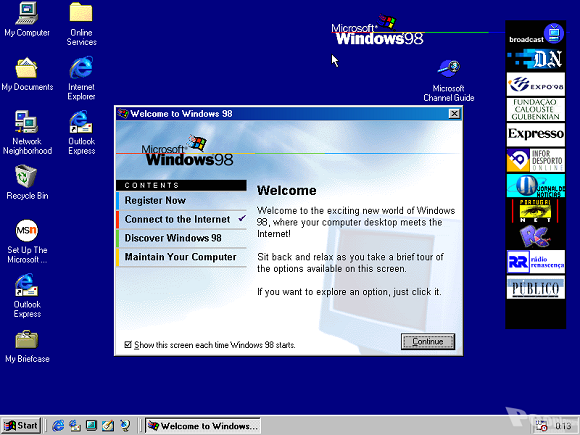Select Discover Windows 98 option

(x=181, y=238)
